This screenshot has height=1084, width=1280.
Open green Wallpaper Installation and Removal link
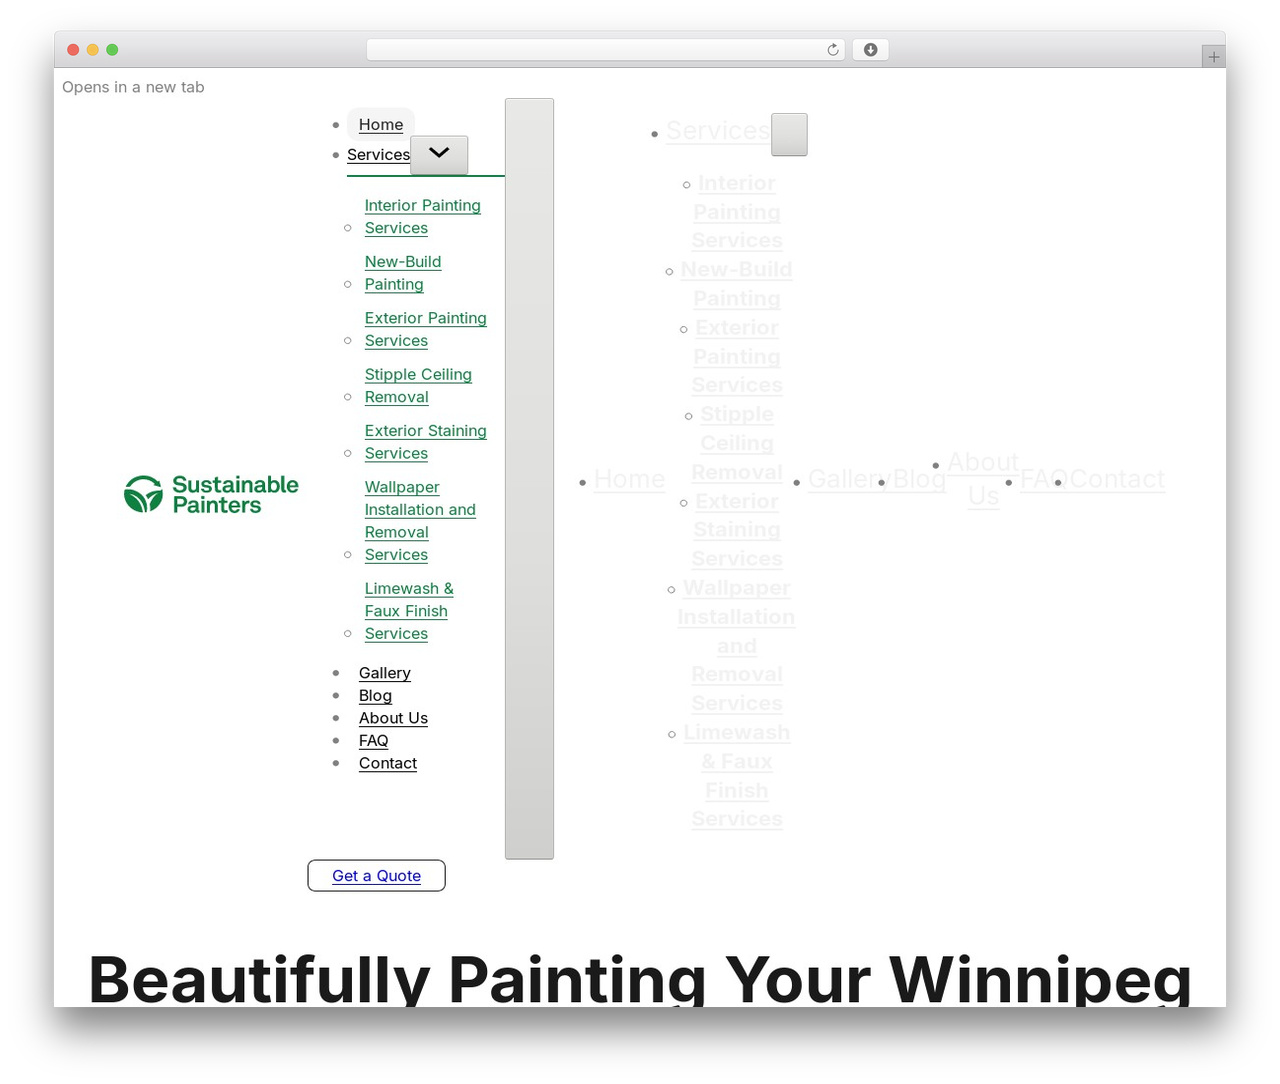pos(420,521)
